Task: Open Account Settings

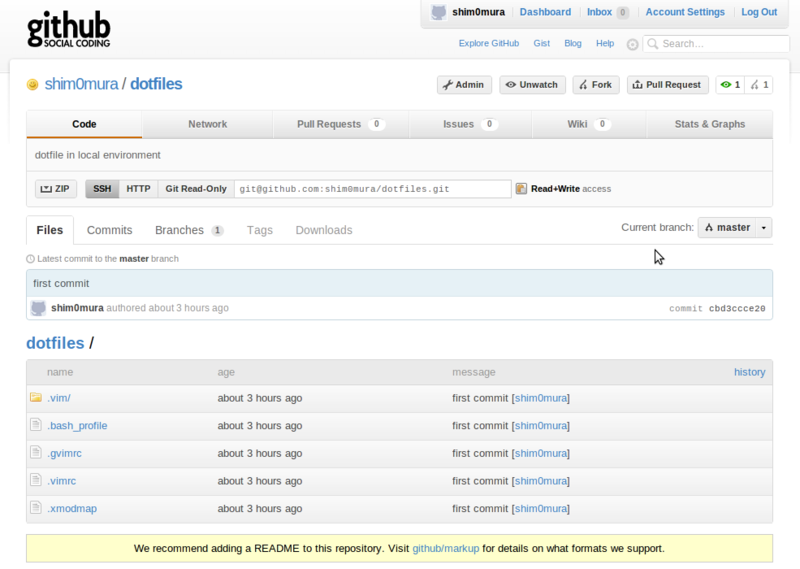Action: point(685,12)
